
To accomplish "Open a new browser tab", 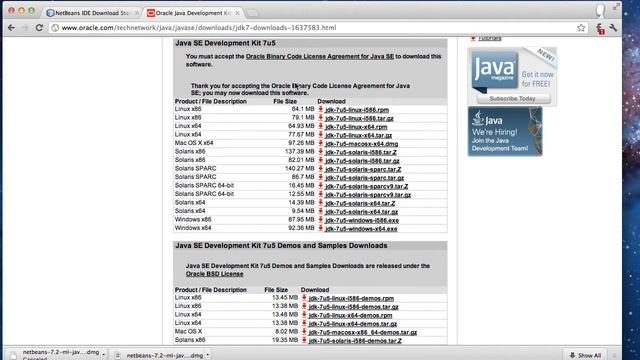I will pos(252,13).
